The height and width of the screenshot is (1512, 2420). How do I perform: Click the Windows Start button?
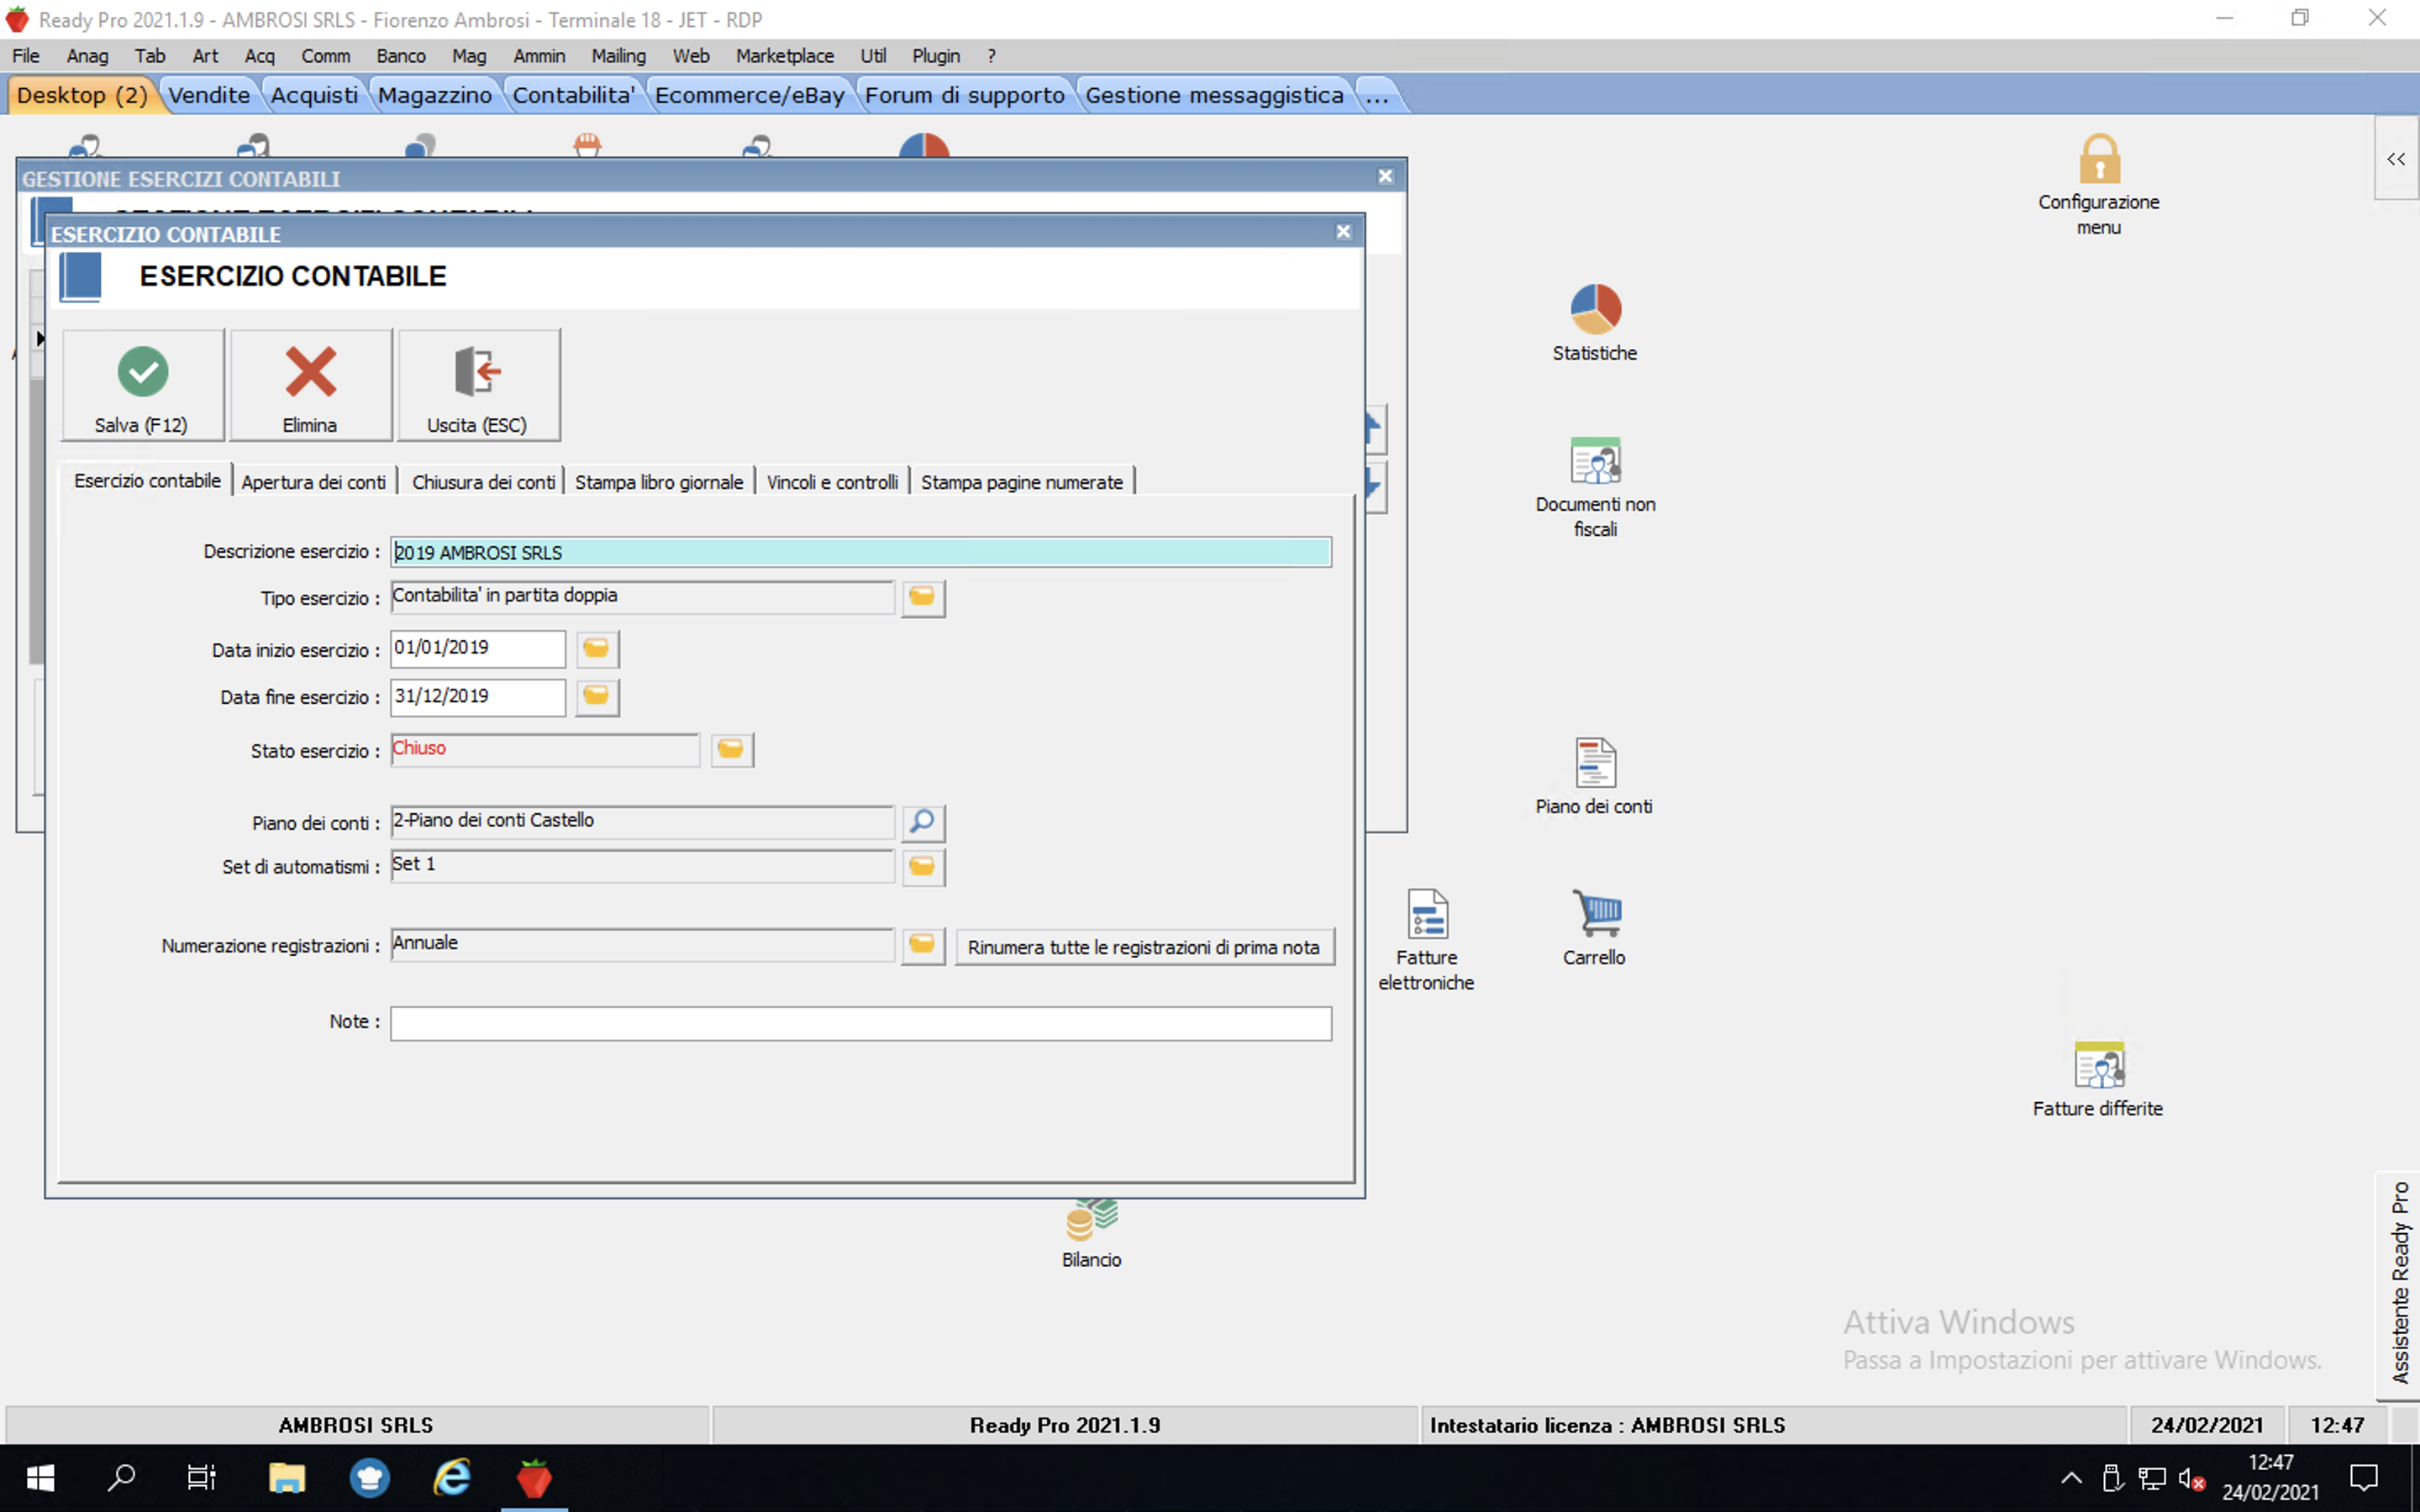(40, 1477)
